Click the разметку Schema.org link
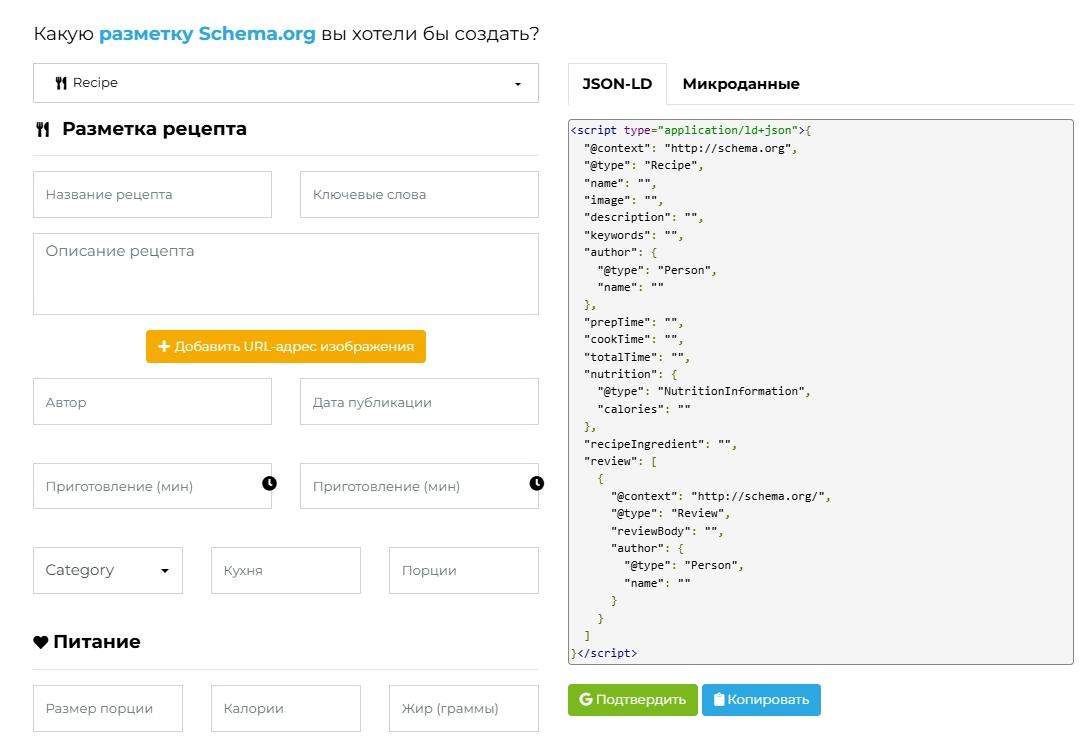 coord(208,33)
